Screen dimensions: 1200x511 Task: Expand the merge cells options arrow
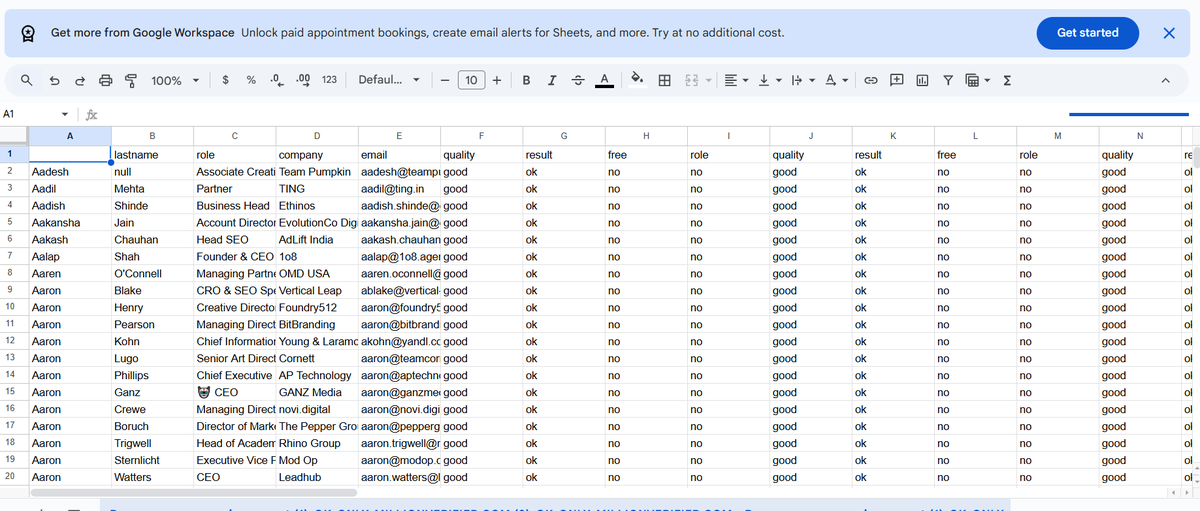710,80
